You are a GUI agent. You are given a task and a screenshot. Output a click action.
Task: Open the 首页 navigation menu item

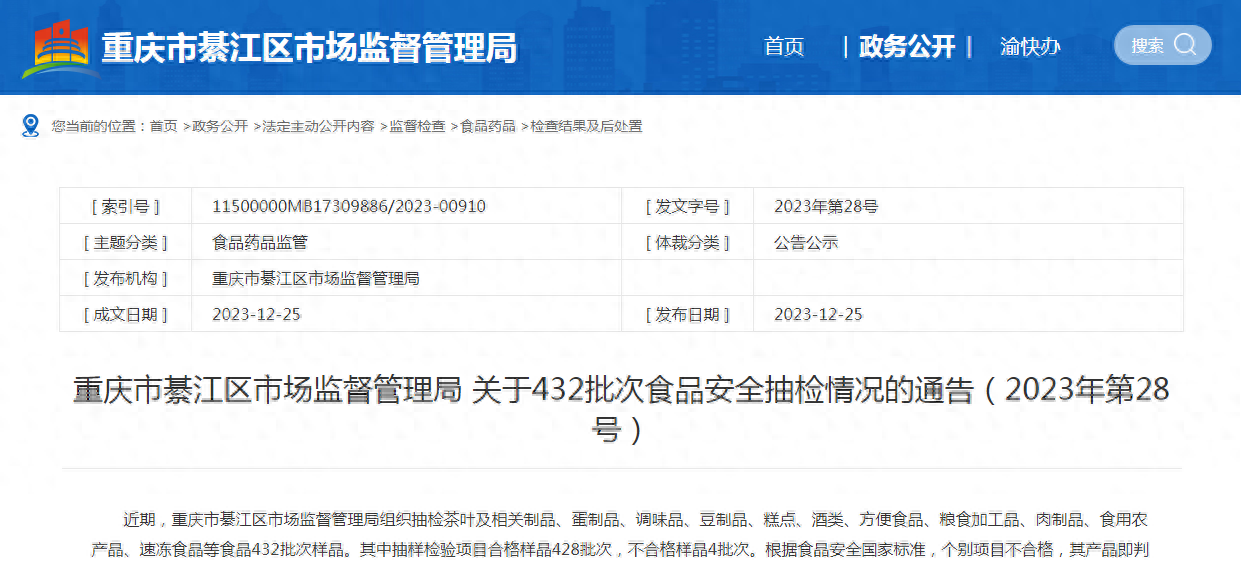coord(784,46)
